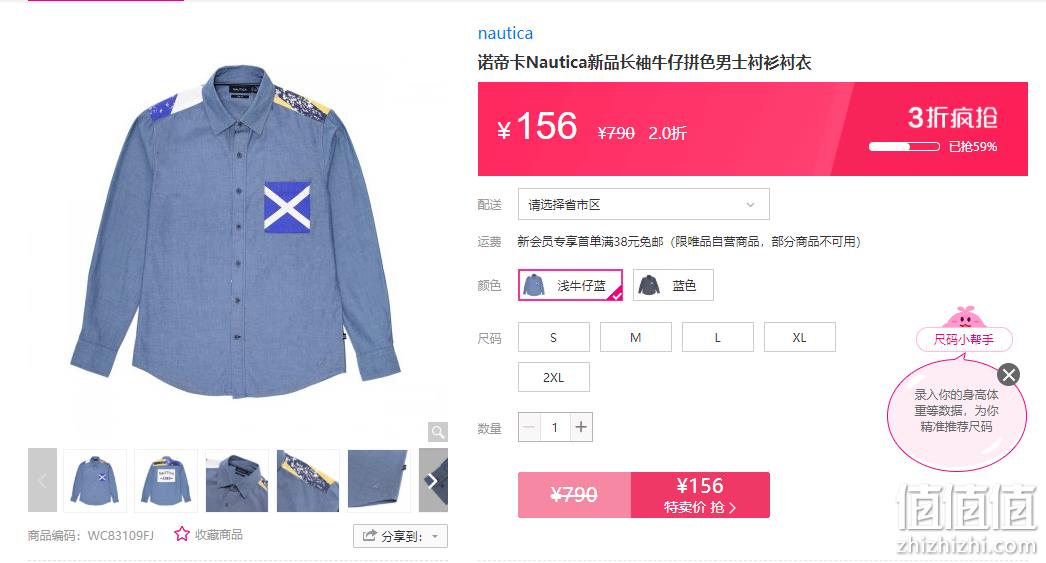1046x563 pixels.
Task: Decrease quantity with minus button
Action: 530,427
